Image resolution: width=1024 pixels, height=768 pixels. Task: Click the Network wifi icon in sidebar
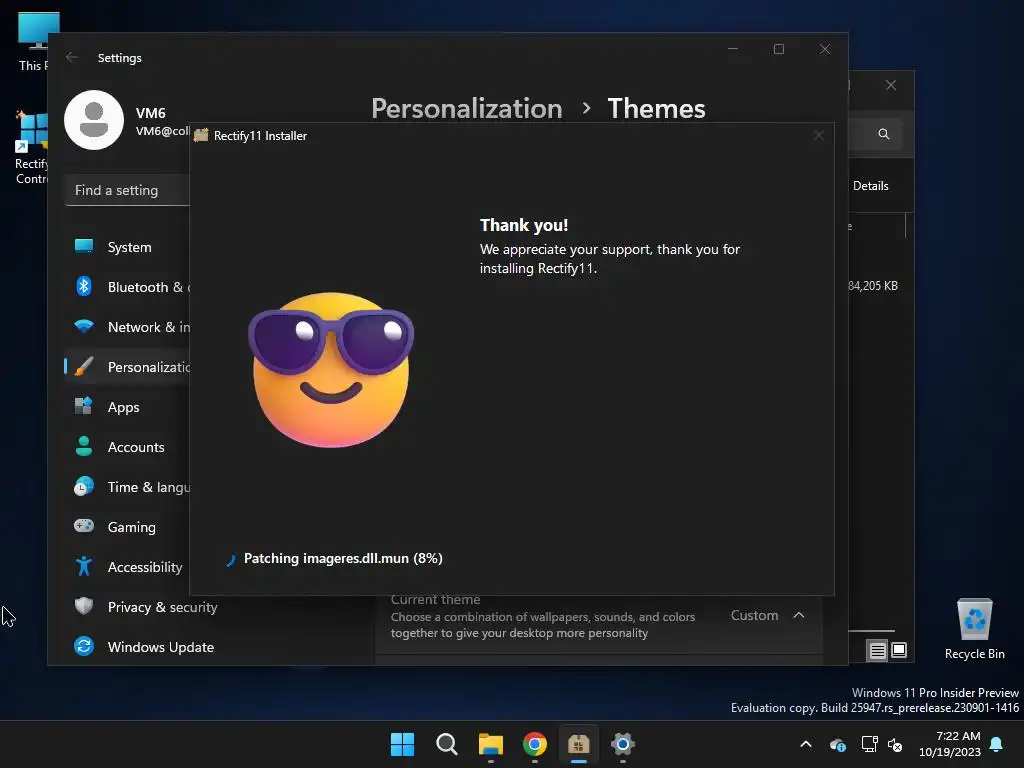(x=84, y=326)
